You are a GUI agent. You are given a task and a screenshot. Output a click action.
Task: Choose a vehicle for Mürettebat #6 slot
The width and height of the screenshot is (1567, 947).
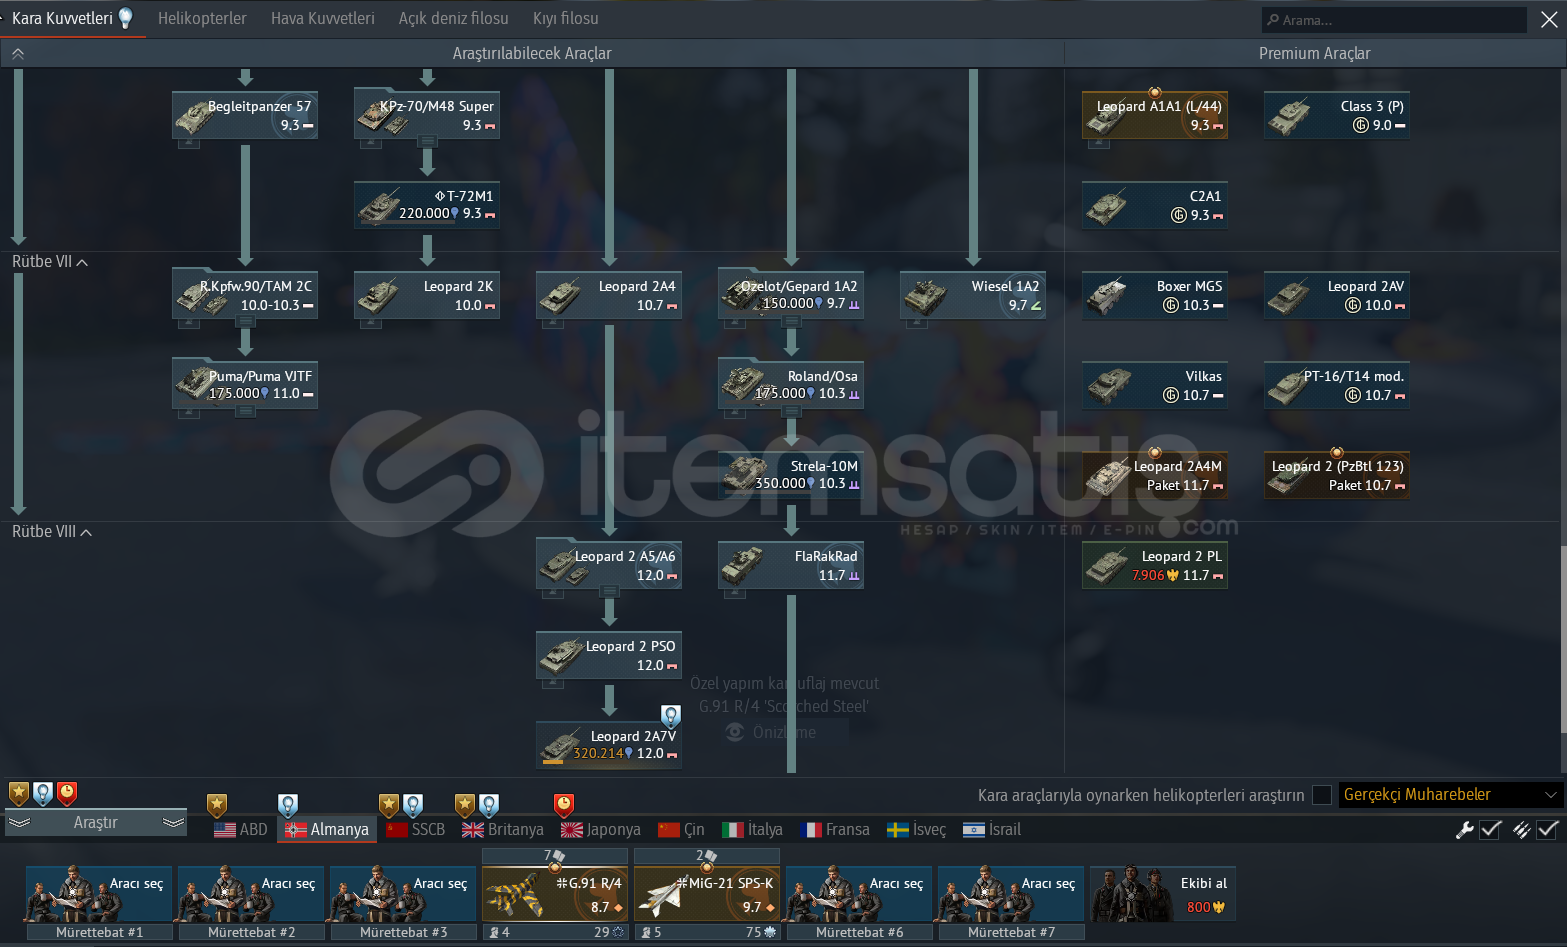tap(859, 894)
